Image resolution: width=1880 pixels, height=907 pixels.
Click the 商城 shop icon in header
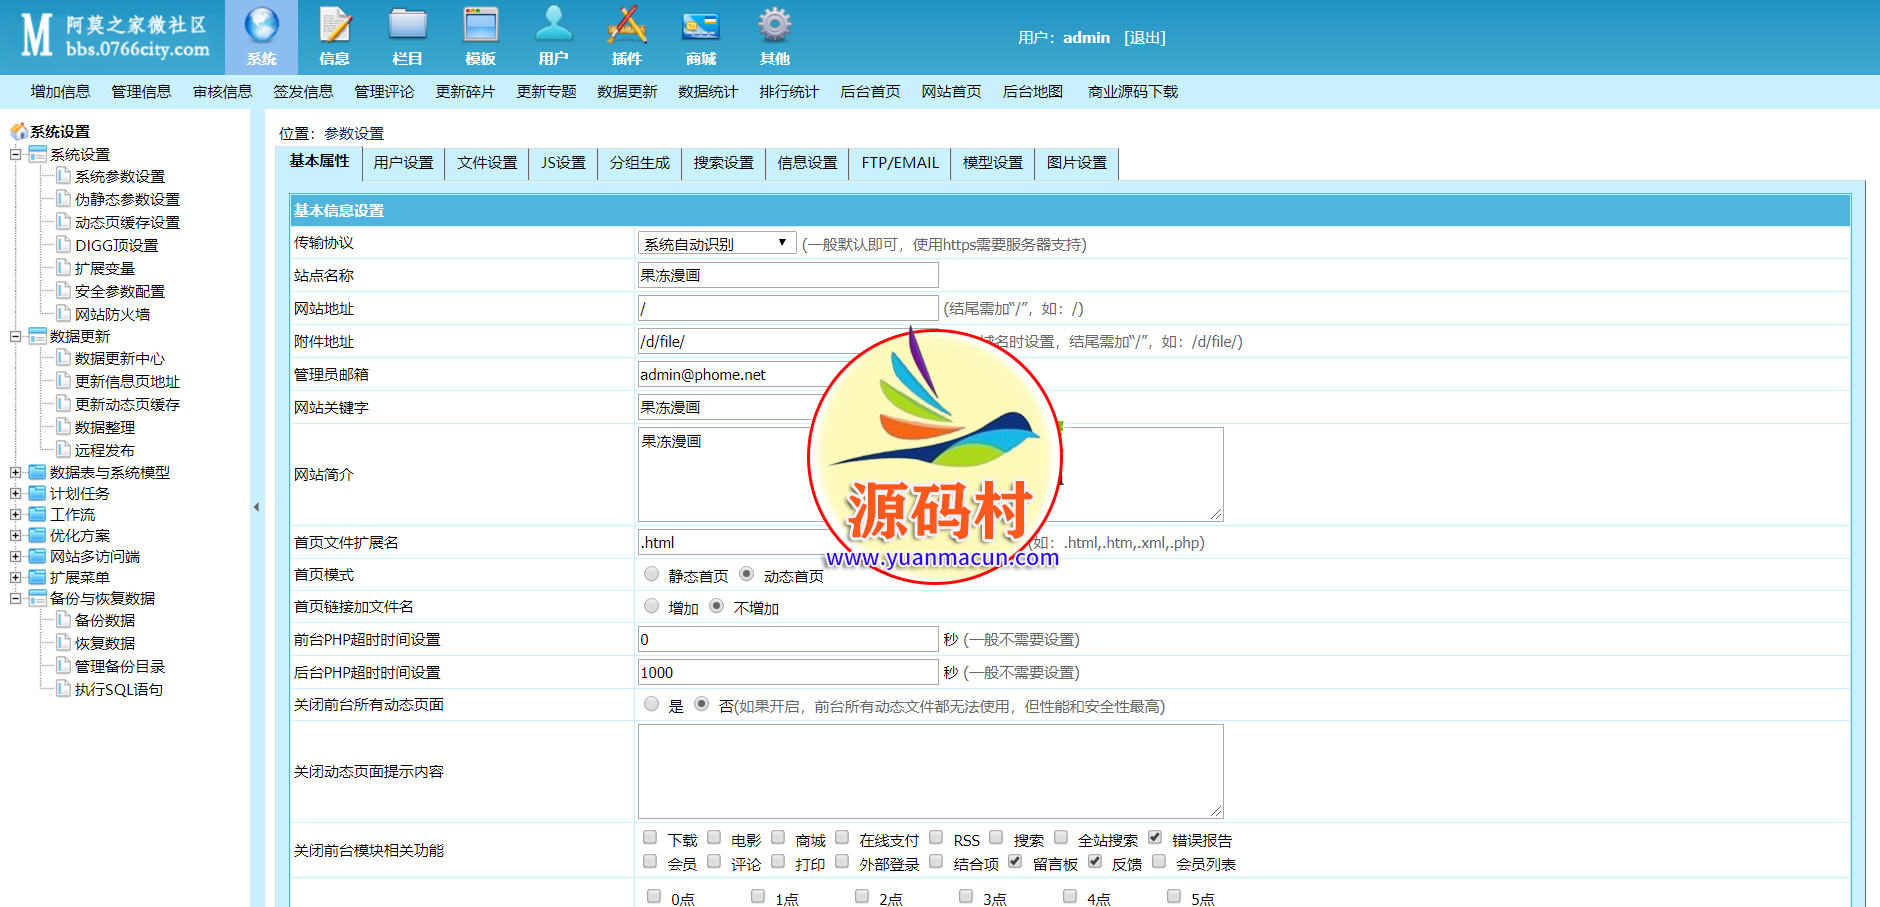700,26
